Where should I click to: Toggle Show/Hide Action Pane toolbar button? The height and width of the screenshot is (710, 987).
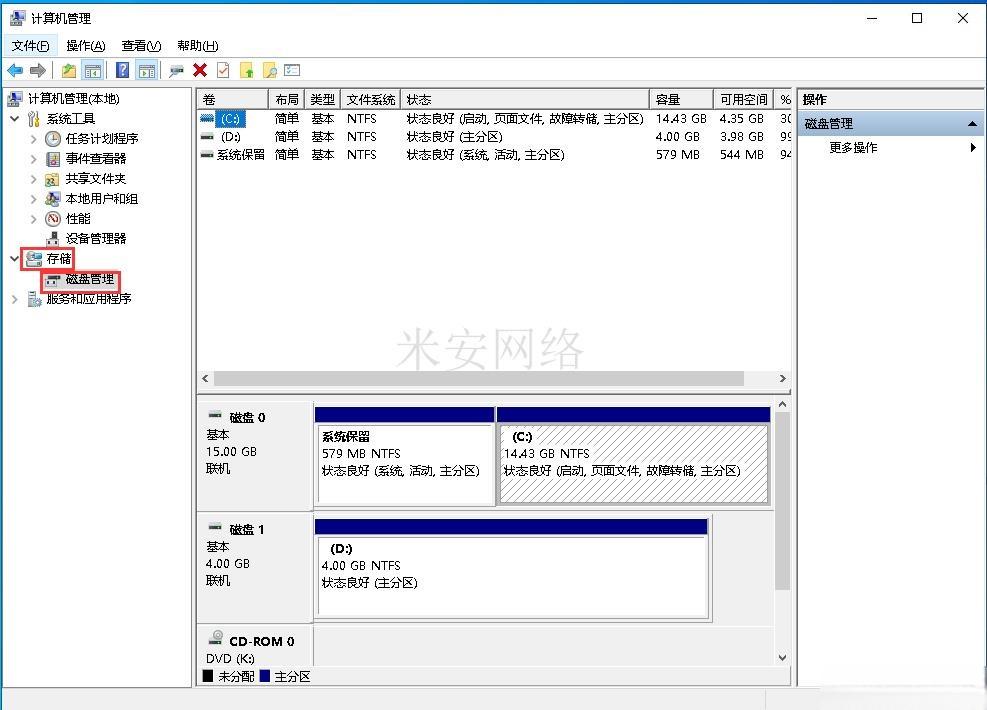[147, 70]
